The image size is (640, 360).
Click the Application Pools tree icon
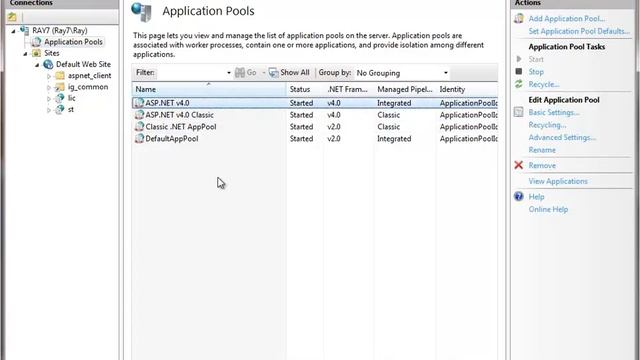tap(36, 42)
